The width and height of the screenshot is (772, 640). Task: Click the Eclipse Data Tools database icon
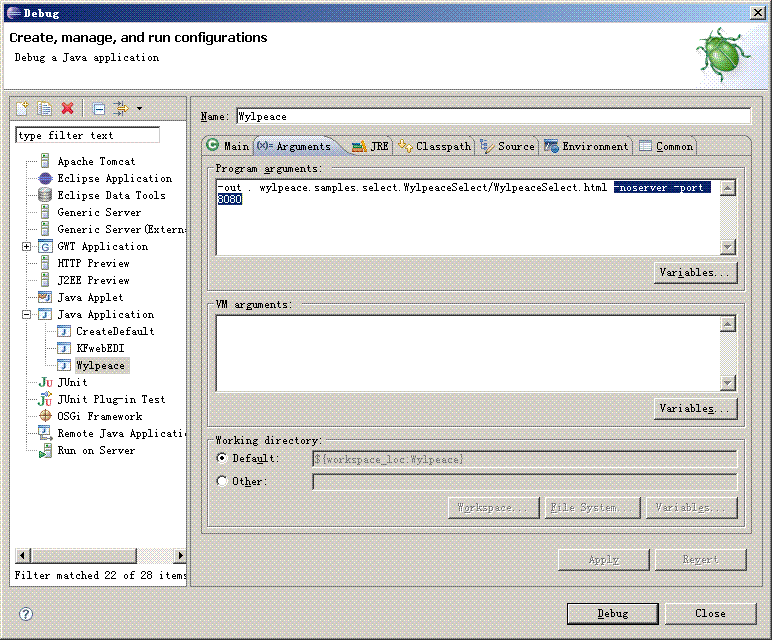click(x=45, y=195)
